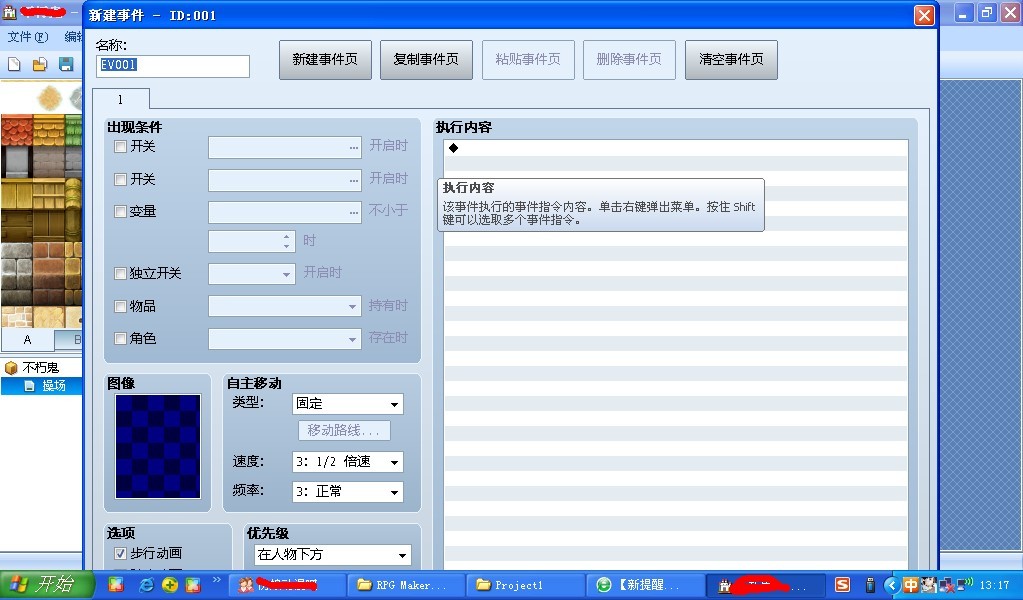Click the Sogou S tray icon
The image size is (1023, 600).
tap(842, 585)
